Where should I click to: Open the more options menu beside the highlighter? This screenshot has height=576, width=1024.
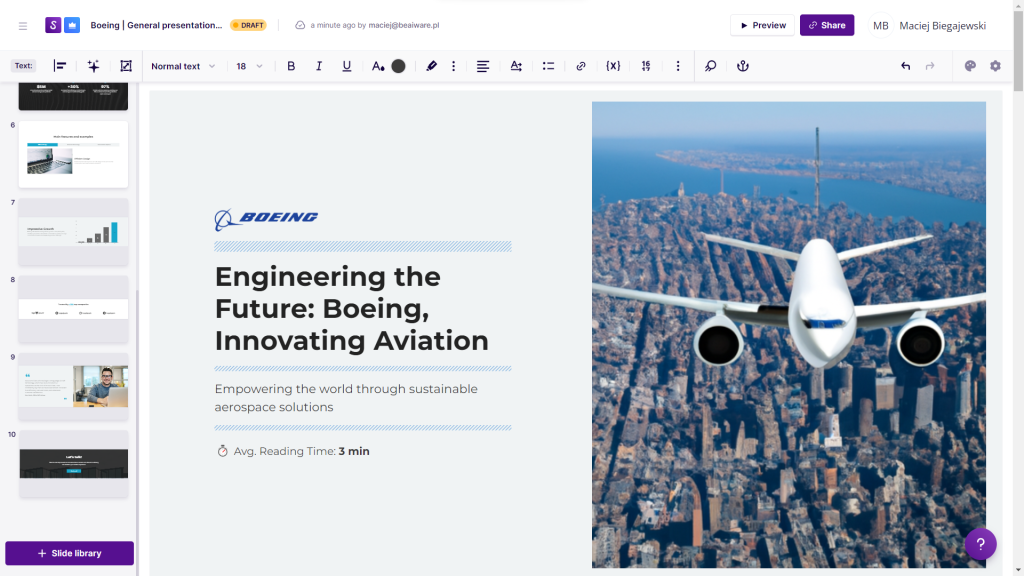(454, 66)
